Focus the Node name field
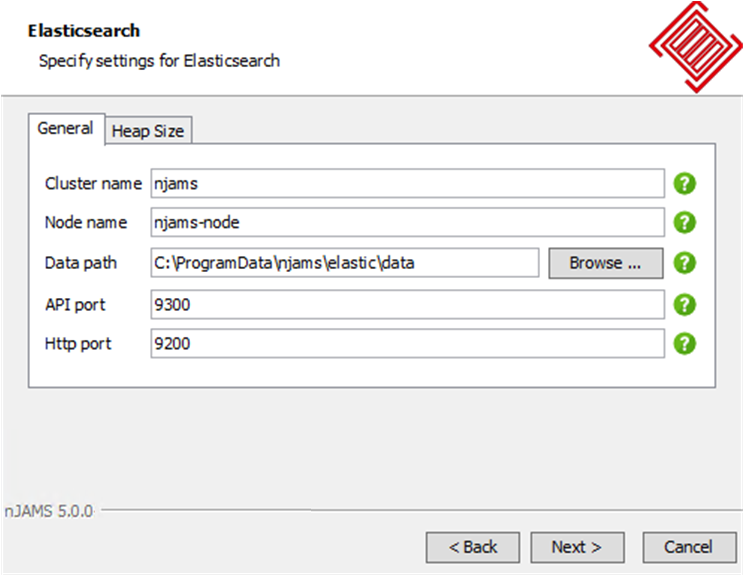Screen dimensions: 744x576 (x=407, y=223)
